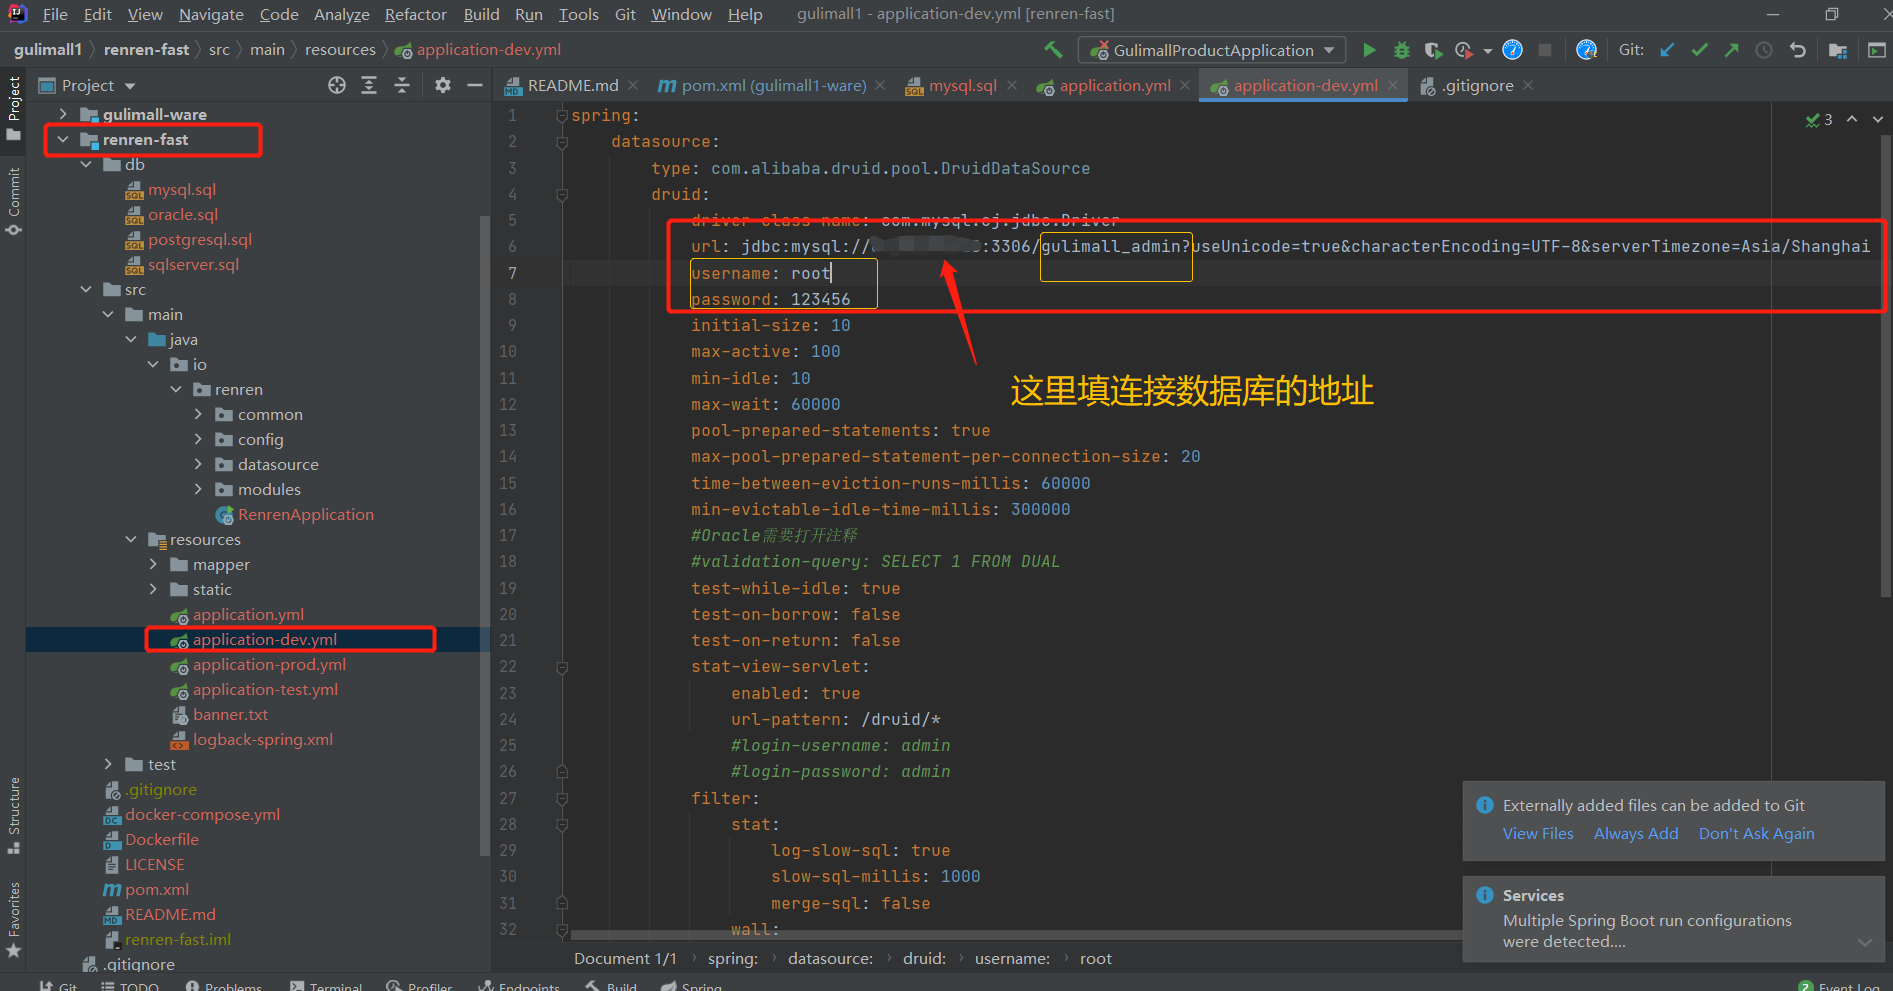Open the Refactor menu
The width and height of the screenshot is (1893, 991).
(x=416, y=14)
